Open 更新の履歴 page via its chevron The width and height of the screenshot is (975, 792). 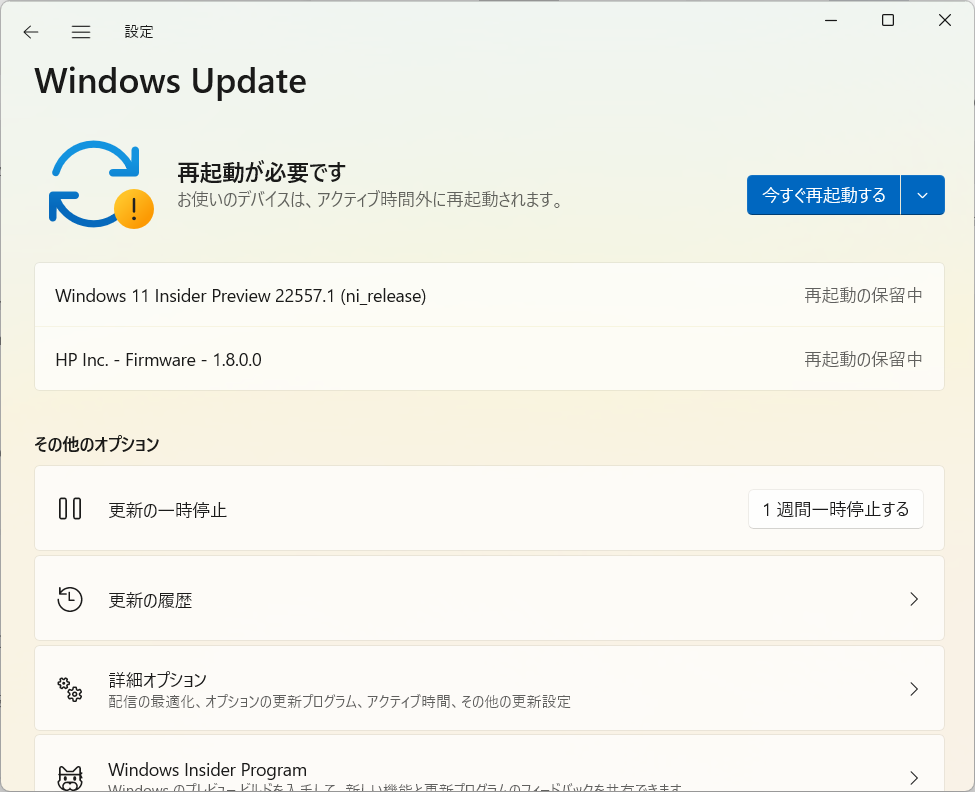[x=914, y=599]
